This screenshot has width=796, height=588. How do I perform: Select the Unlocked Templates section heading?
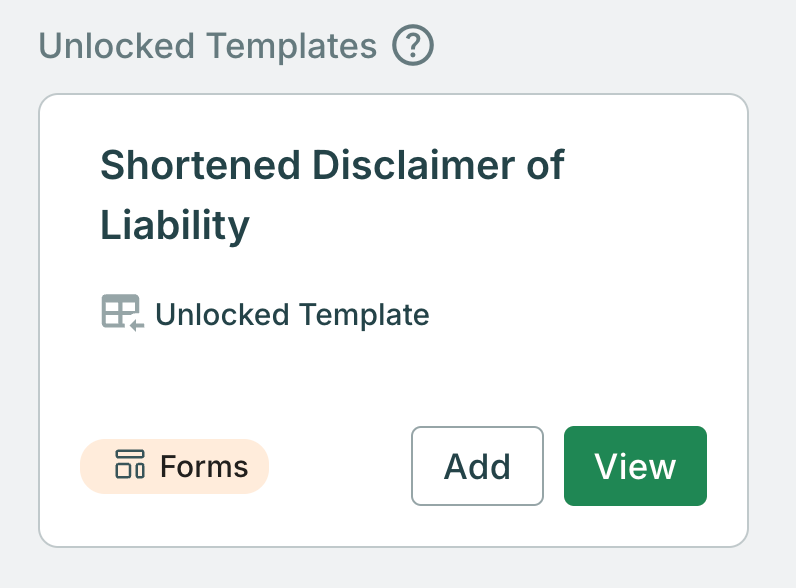(x=208, y=46)
